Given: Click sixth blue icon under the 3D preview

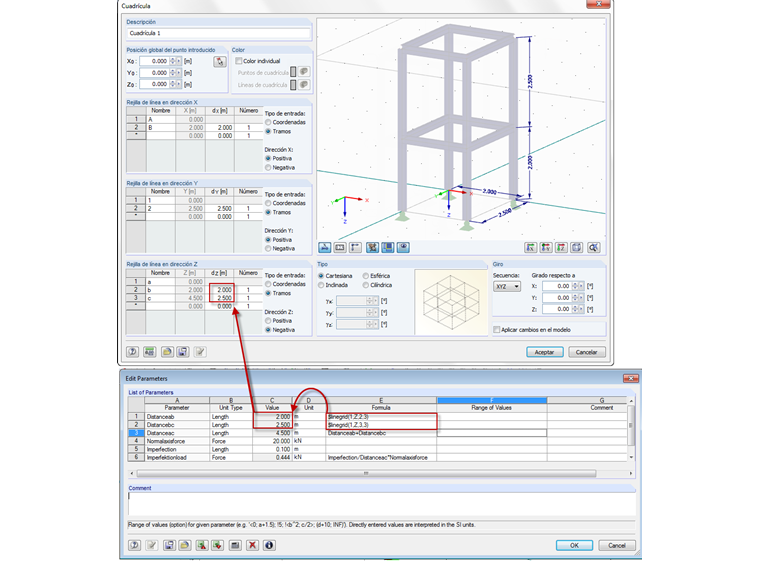Looking at the screenshot, I should pyautogui.click(x=403, y=248).
